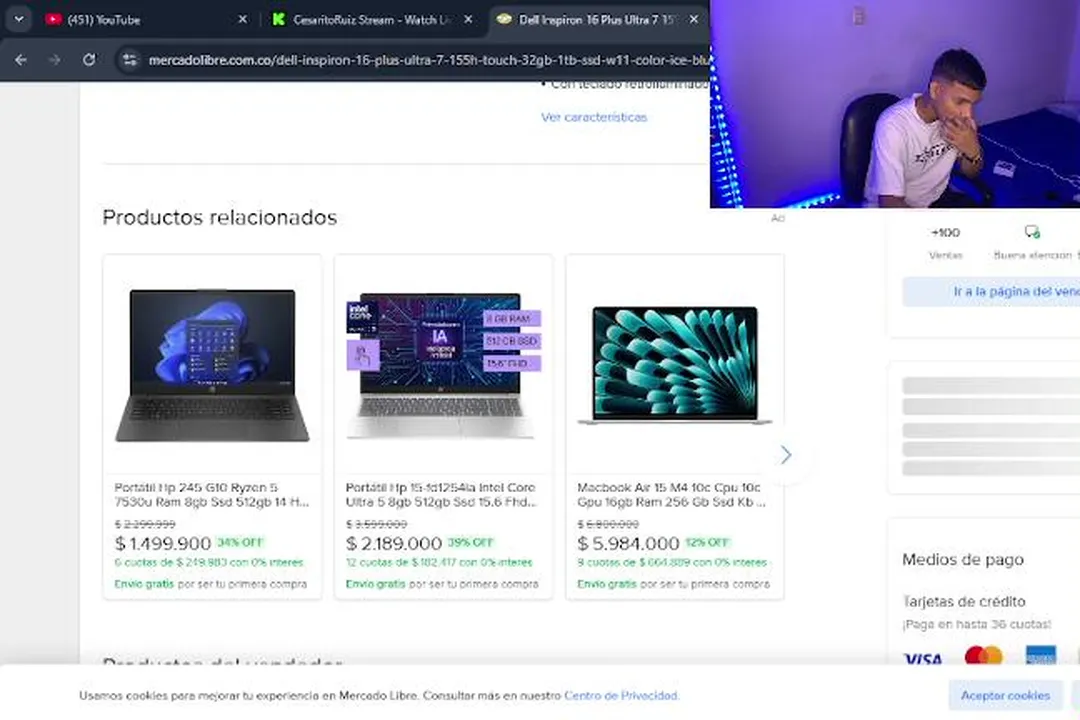Open the HP 245 G10 laptop image
The width and height of the screenshot is (1080, 720).
point(212,364)
